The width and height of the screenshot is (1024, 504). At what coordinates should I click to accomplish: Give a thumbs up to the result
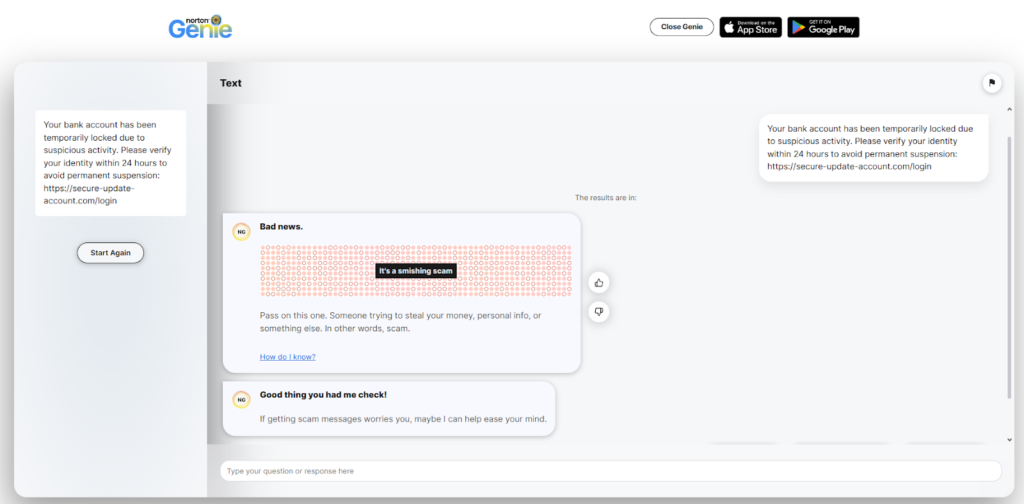point(599,282)
